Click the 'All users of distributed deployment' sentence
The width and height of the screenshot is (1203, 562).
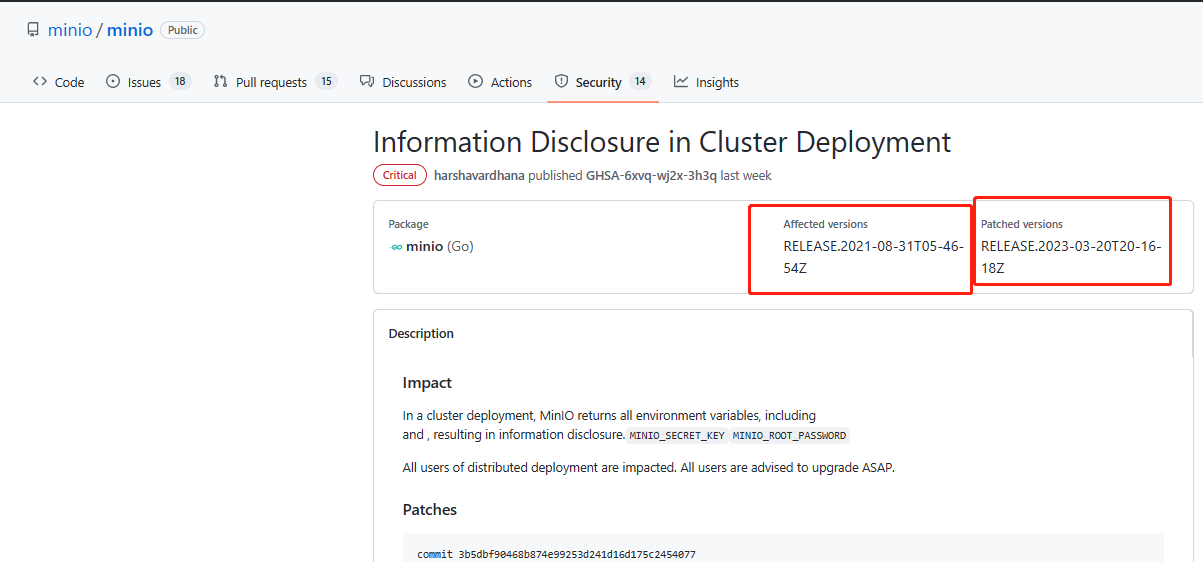tap(649, 467)
